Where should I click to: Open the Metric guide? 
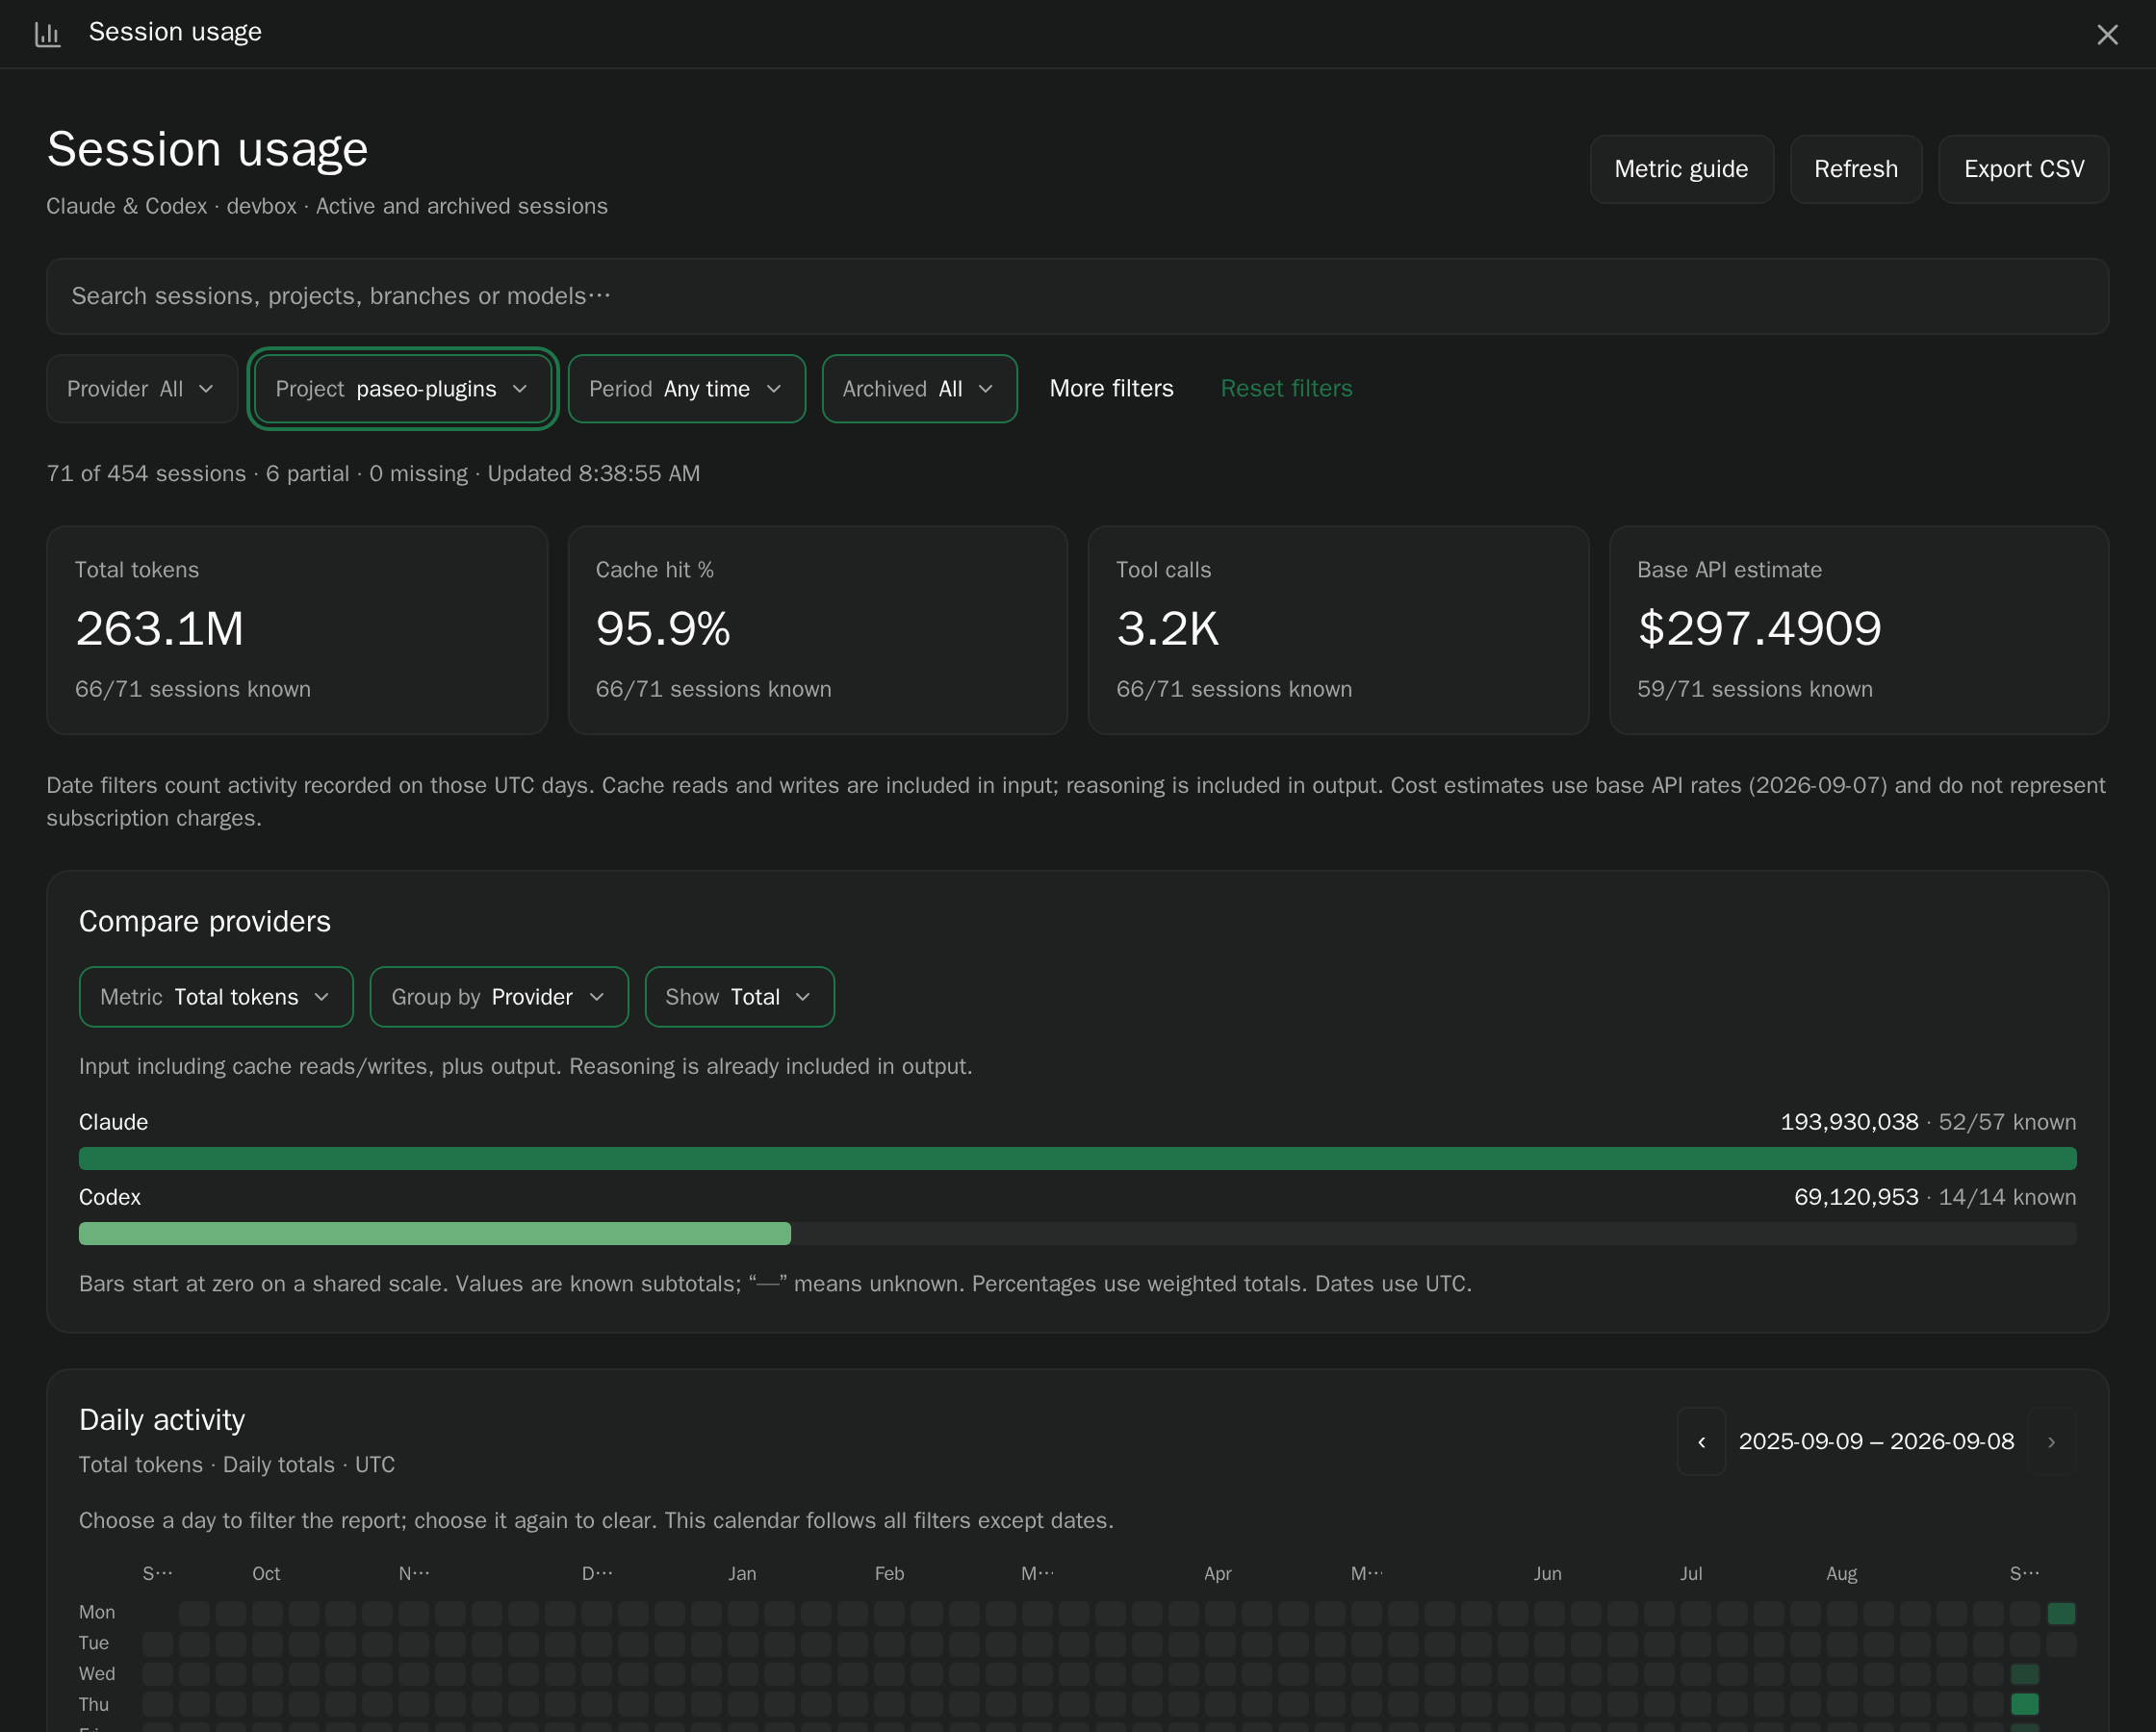point(1681,169)
